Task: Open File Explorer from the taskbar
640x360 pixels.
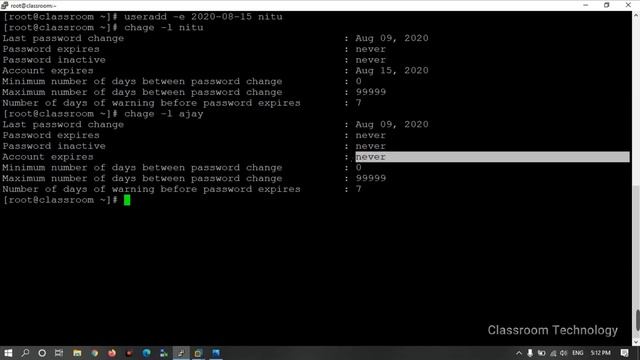Action: [x=77, y=353]
